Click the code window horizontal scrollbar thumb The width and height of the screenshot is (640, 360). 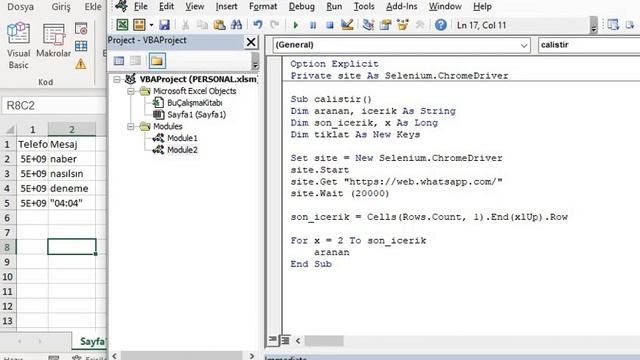click(324, 340)
